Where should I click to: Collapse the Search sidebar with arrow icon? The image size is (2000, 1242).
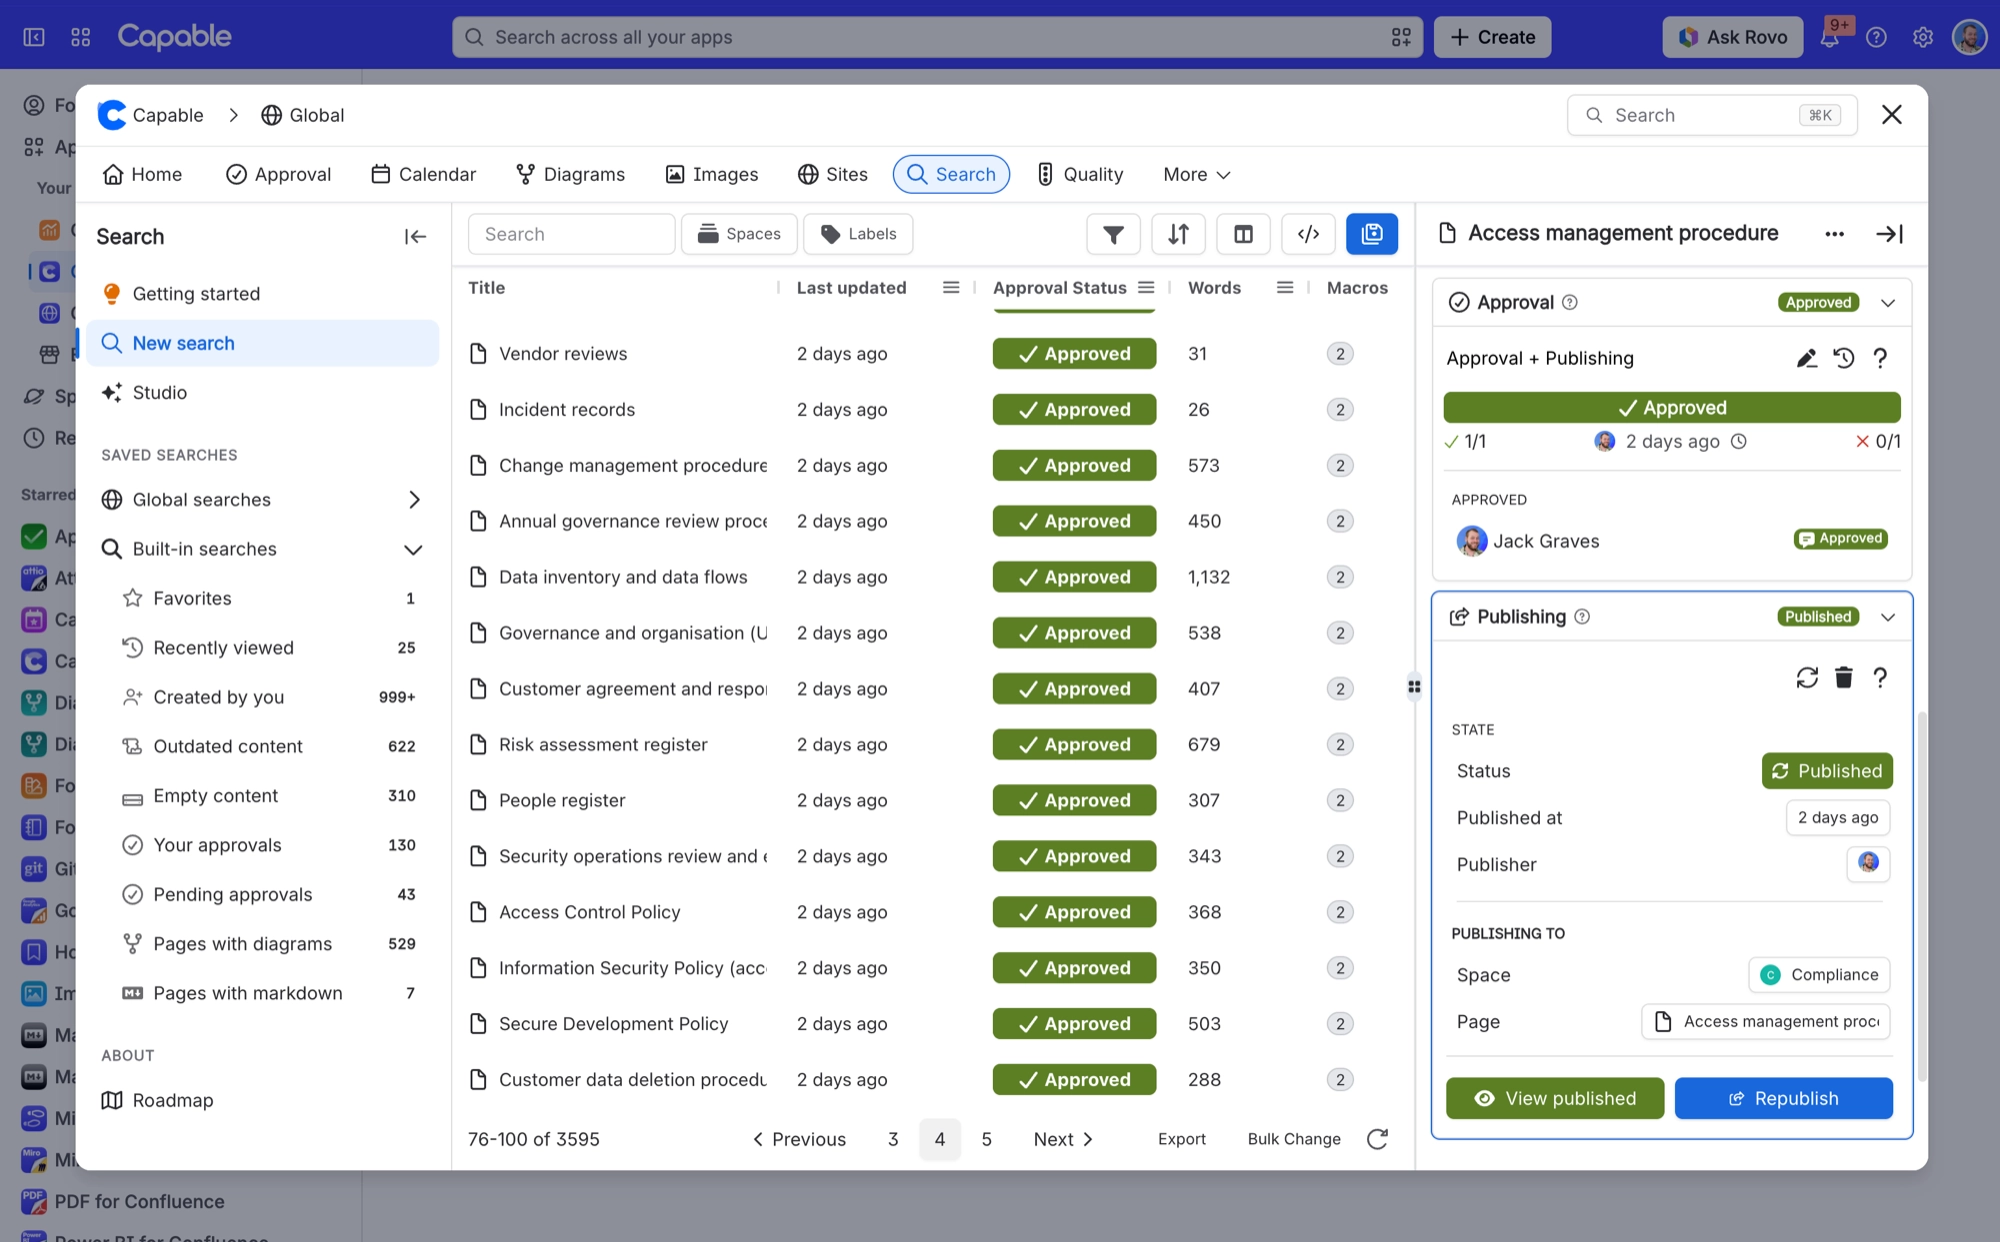(x=415, y=237)
